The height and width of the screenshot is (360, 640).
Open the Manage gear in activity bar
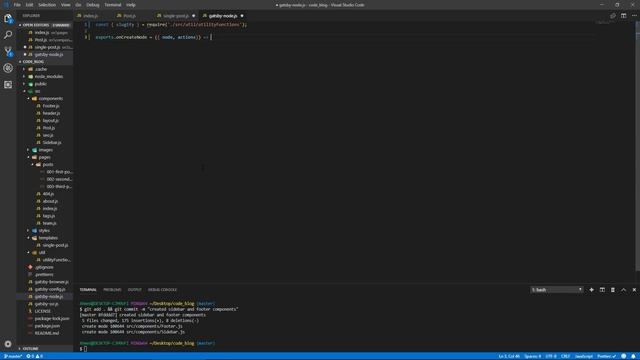coord(8,344)
